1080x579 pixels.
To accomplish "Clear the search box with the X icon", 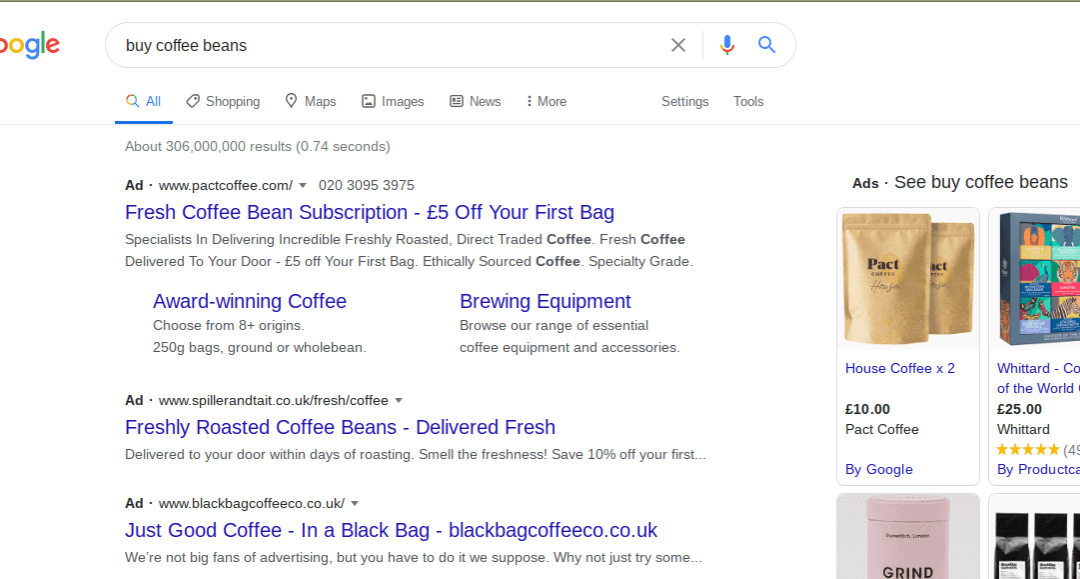I will [678, 45].
